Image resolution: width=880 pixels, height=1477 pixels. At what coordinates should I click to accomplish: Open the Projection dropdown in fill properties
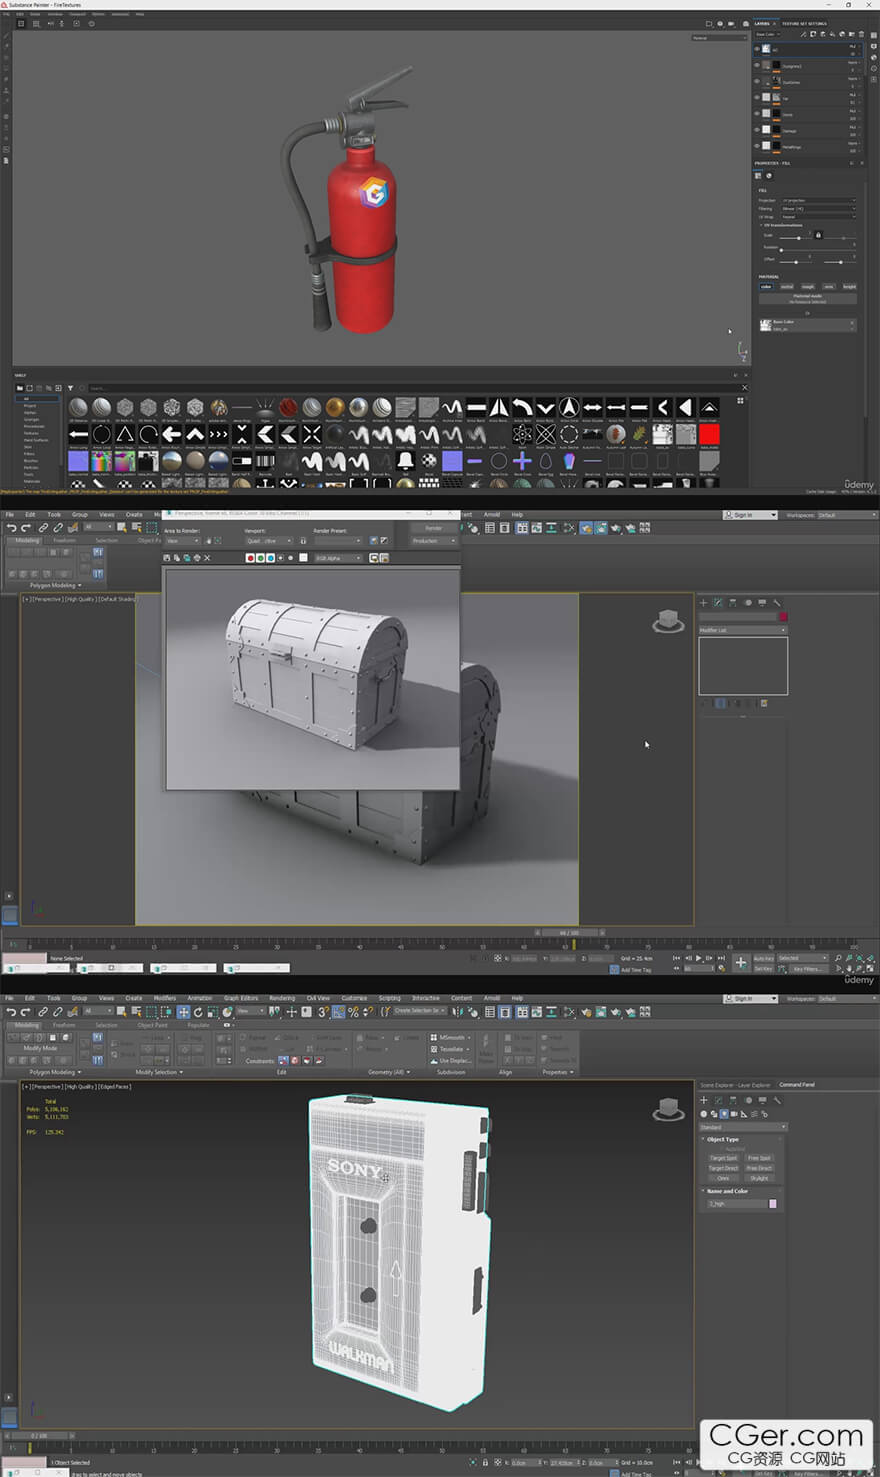point(819,200)
